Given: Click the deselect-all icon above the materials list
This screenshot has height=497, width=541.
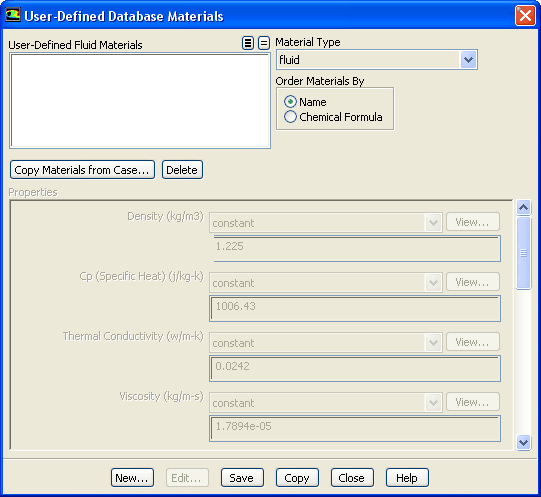Looking at the screenshot, I should coord(264,43).
